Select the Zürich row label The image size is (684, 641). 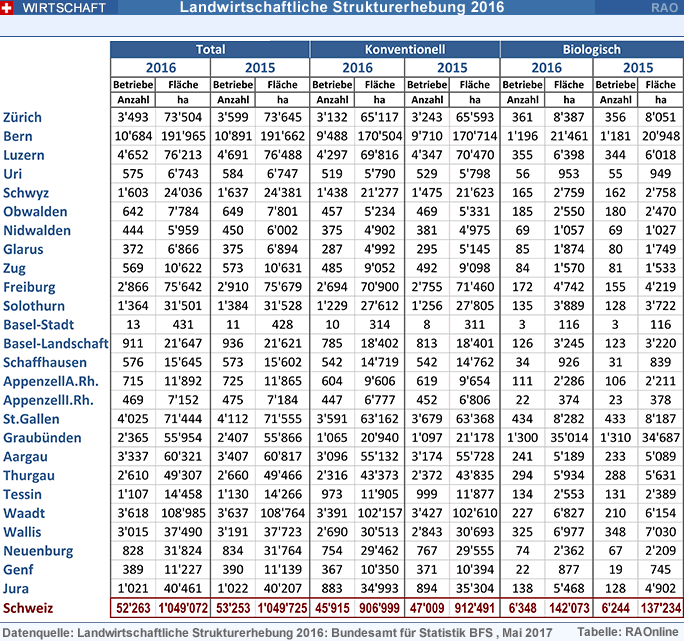(23, 118)
